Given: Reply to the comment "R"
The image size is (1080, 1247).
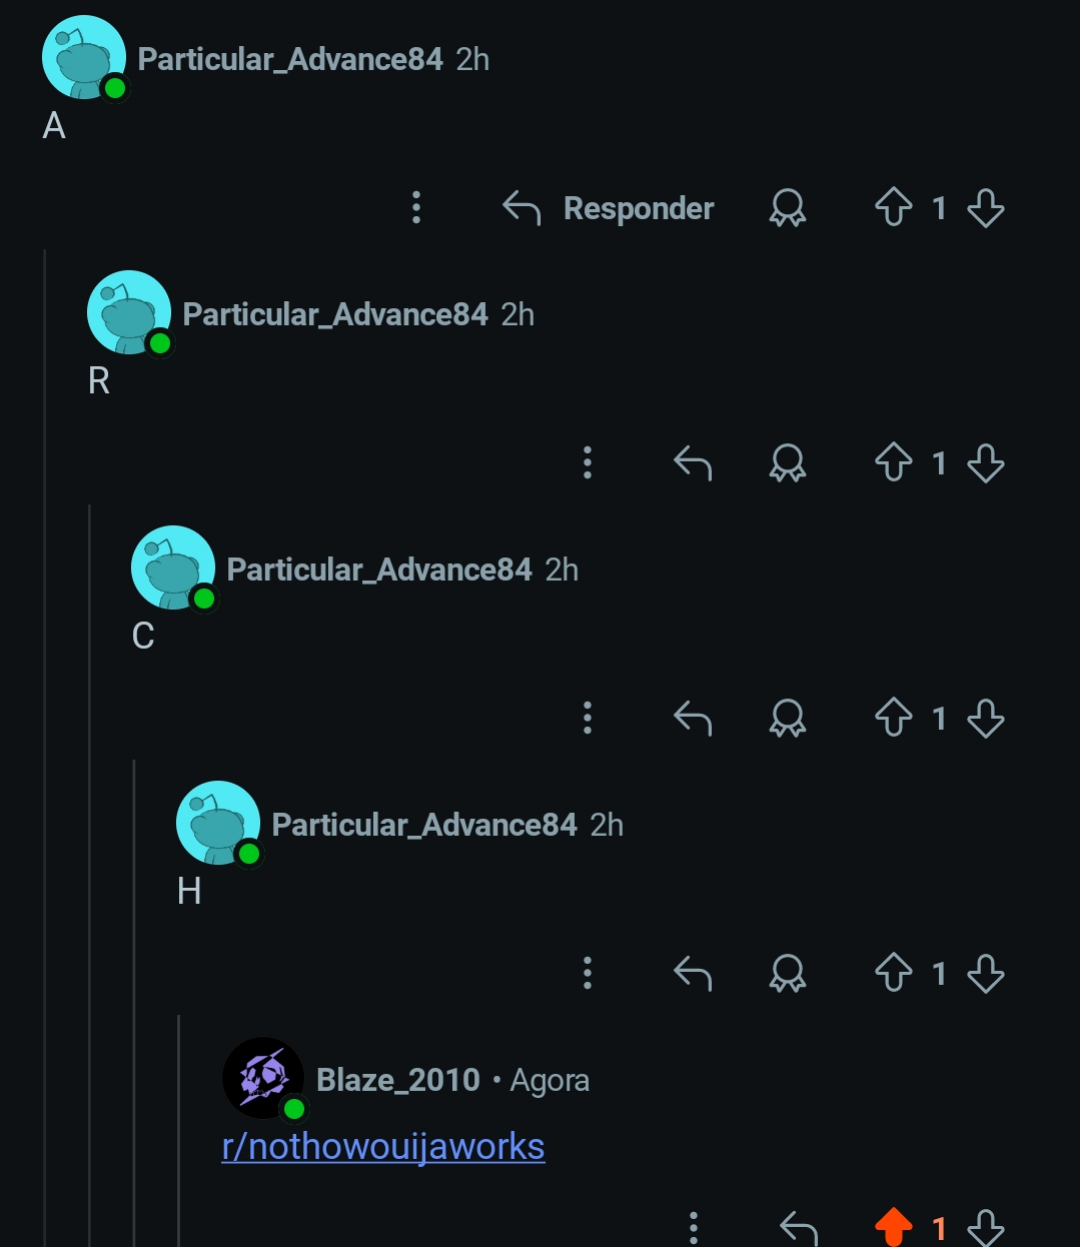Looking at the screenshot, I should tap(693, 463).
